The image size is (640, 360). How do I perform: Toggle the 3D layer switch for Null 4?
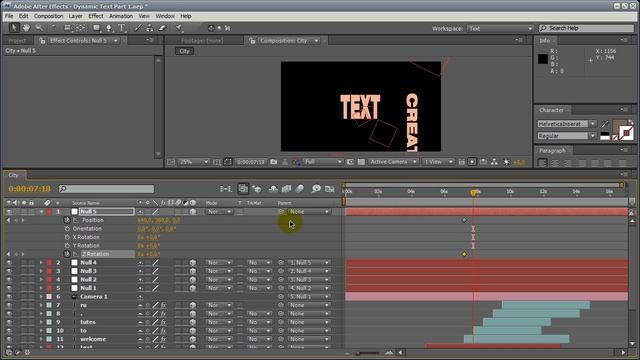(x=193, y=263)
